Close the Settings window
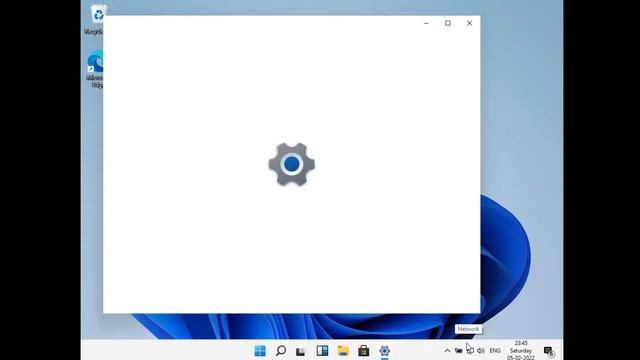640x360 pixels. (469, 23)
